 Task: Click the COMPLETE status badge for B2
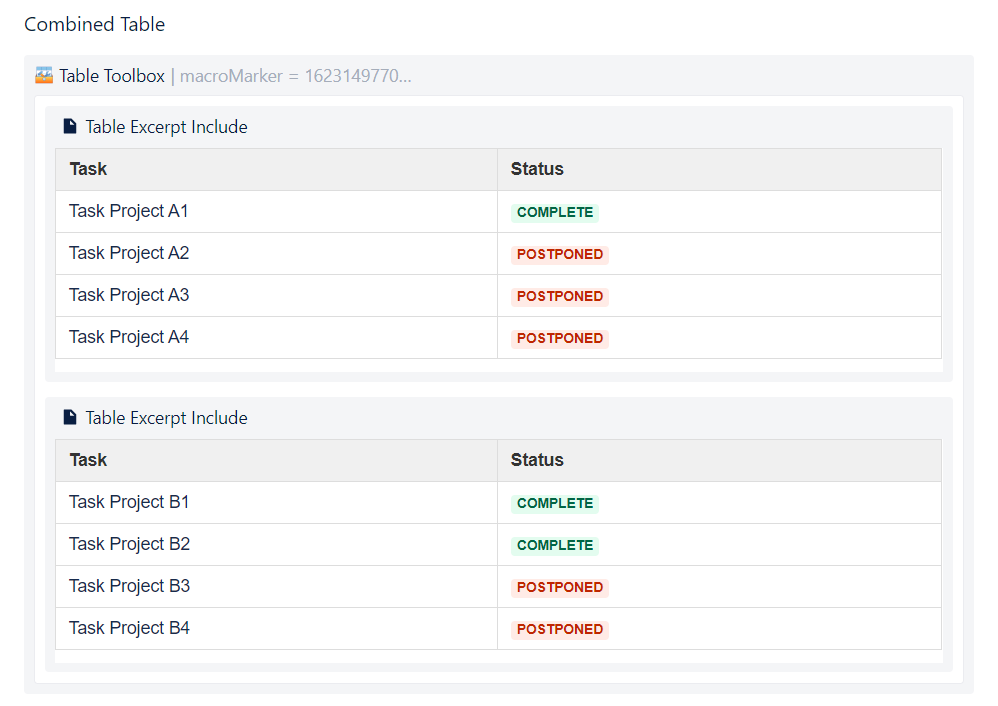[x=555, y=546]
